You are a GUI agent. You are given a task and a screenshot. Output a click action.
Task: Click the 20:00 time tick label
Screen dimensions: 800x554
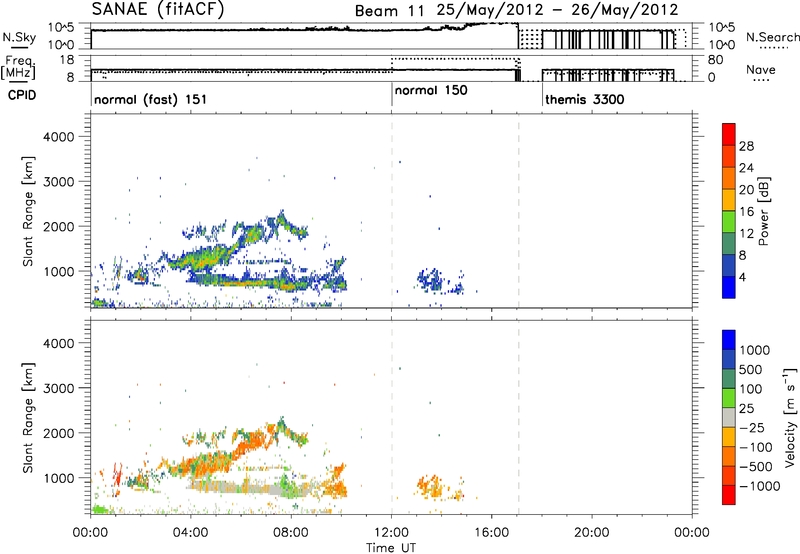tap(592, 533)
